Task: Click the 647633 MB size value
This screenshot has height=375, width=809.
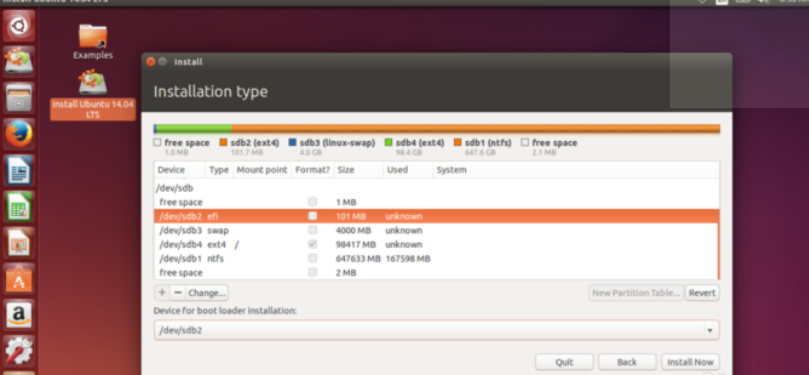Action: pos(358,258)
